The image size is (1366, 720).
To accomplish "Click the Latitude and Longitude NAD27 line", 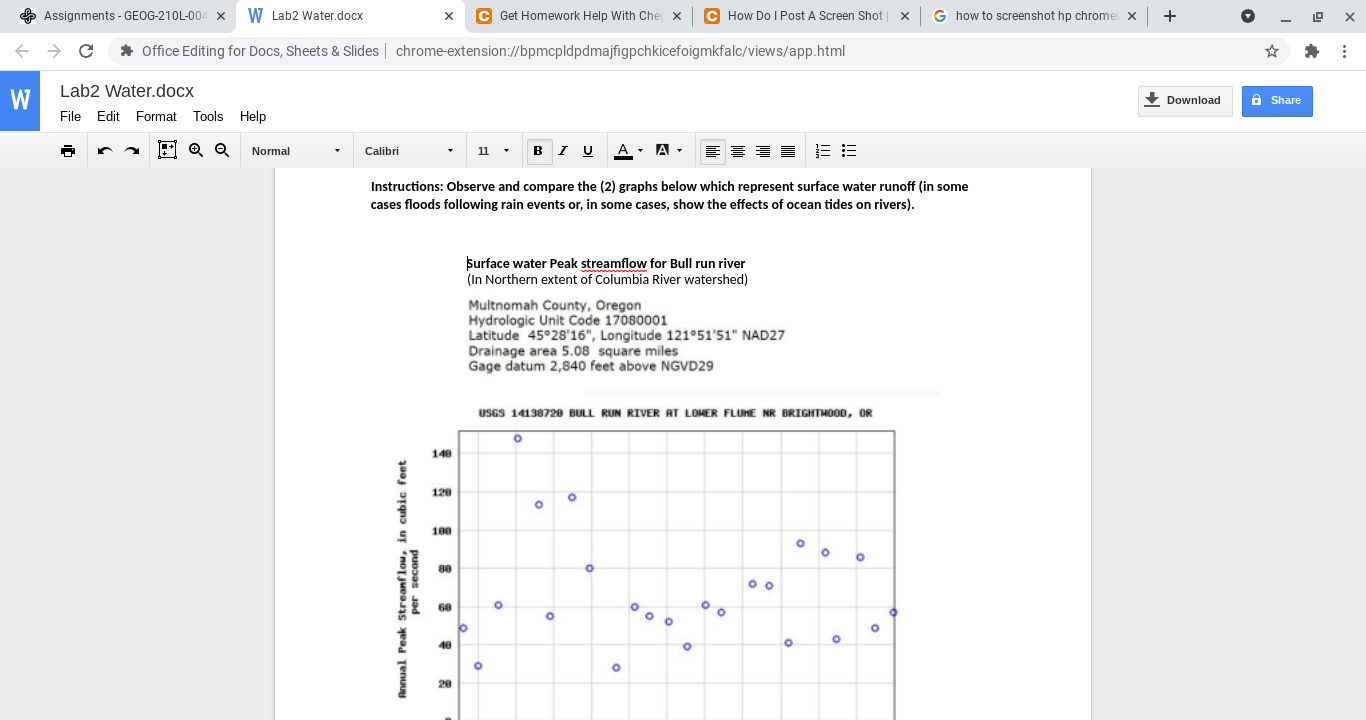I will [x=627, y=336].
